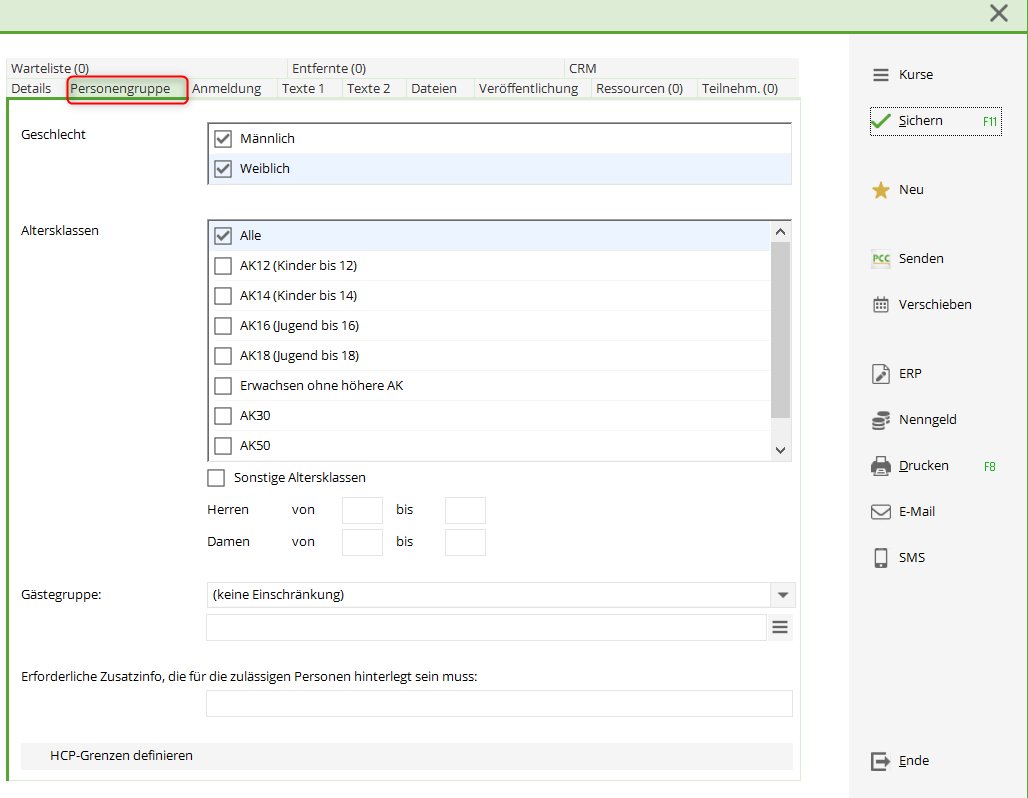Click the Verschieben calendar icon
The image size is (1028, 798).
pyautogui.click(x=881, y=305)
